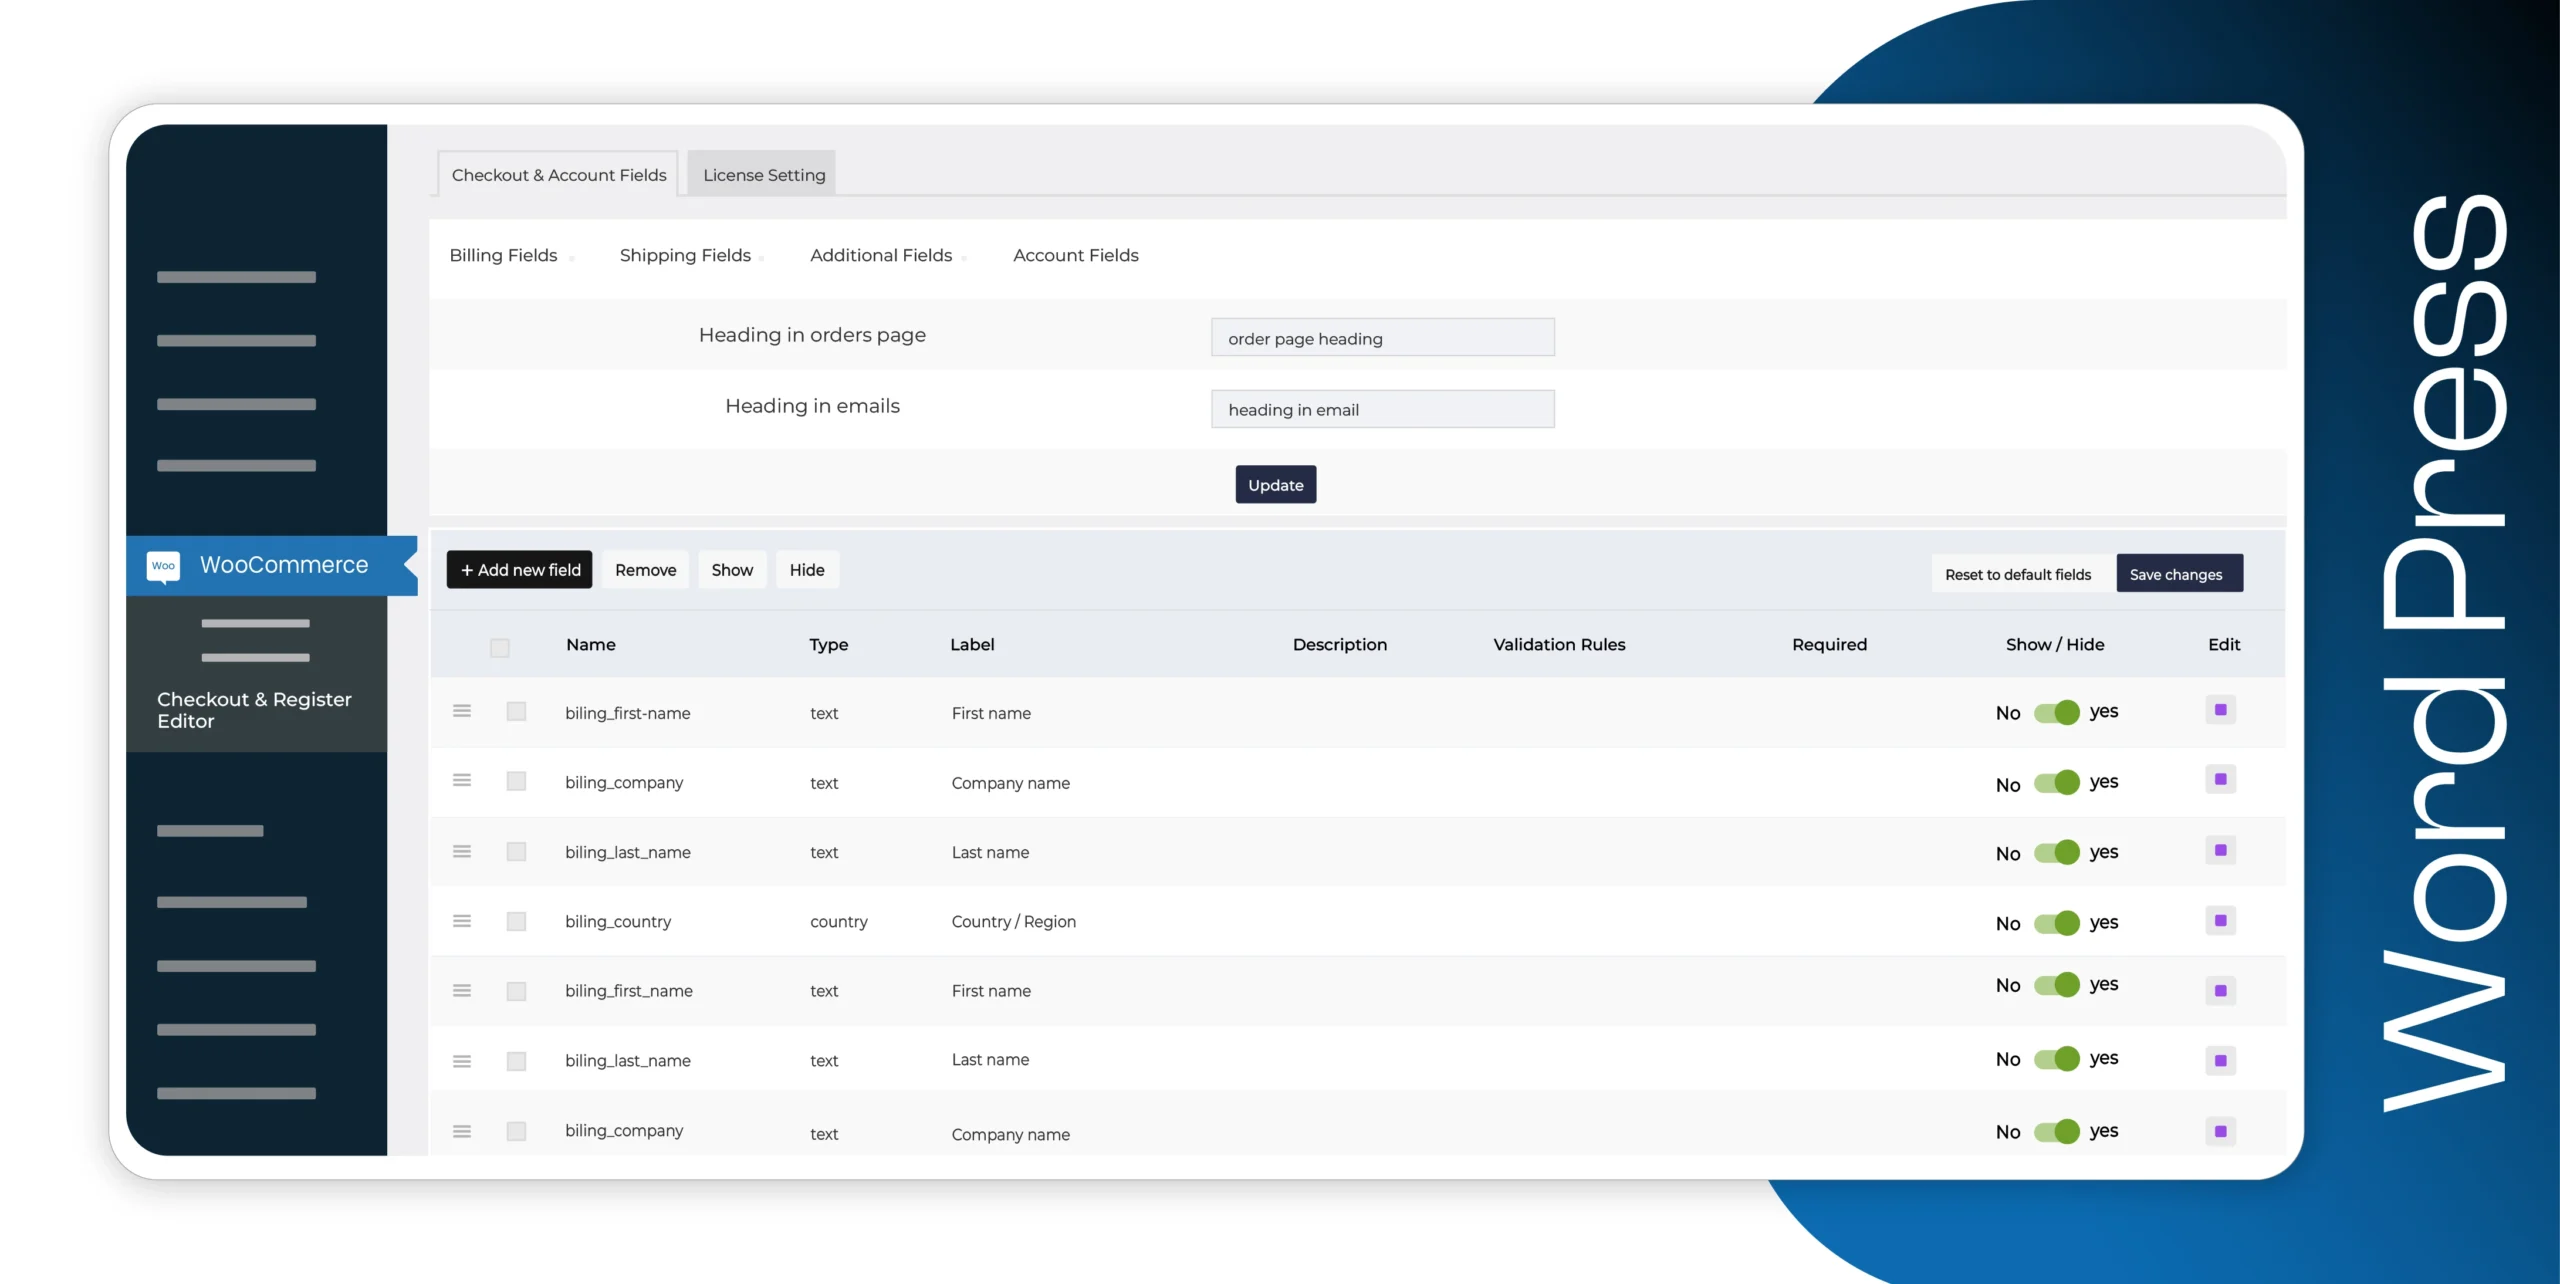Click the Add new field button
Image resolution: width=2560 pixels, height=1284 pixels.
(520, 569)
